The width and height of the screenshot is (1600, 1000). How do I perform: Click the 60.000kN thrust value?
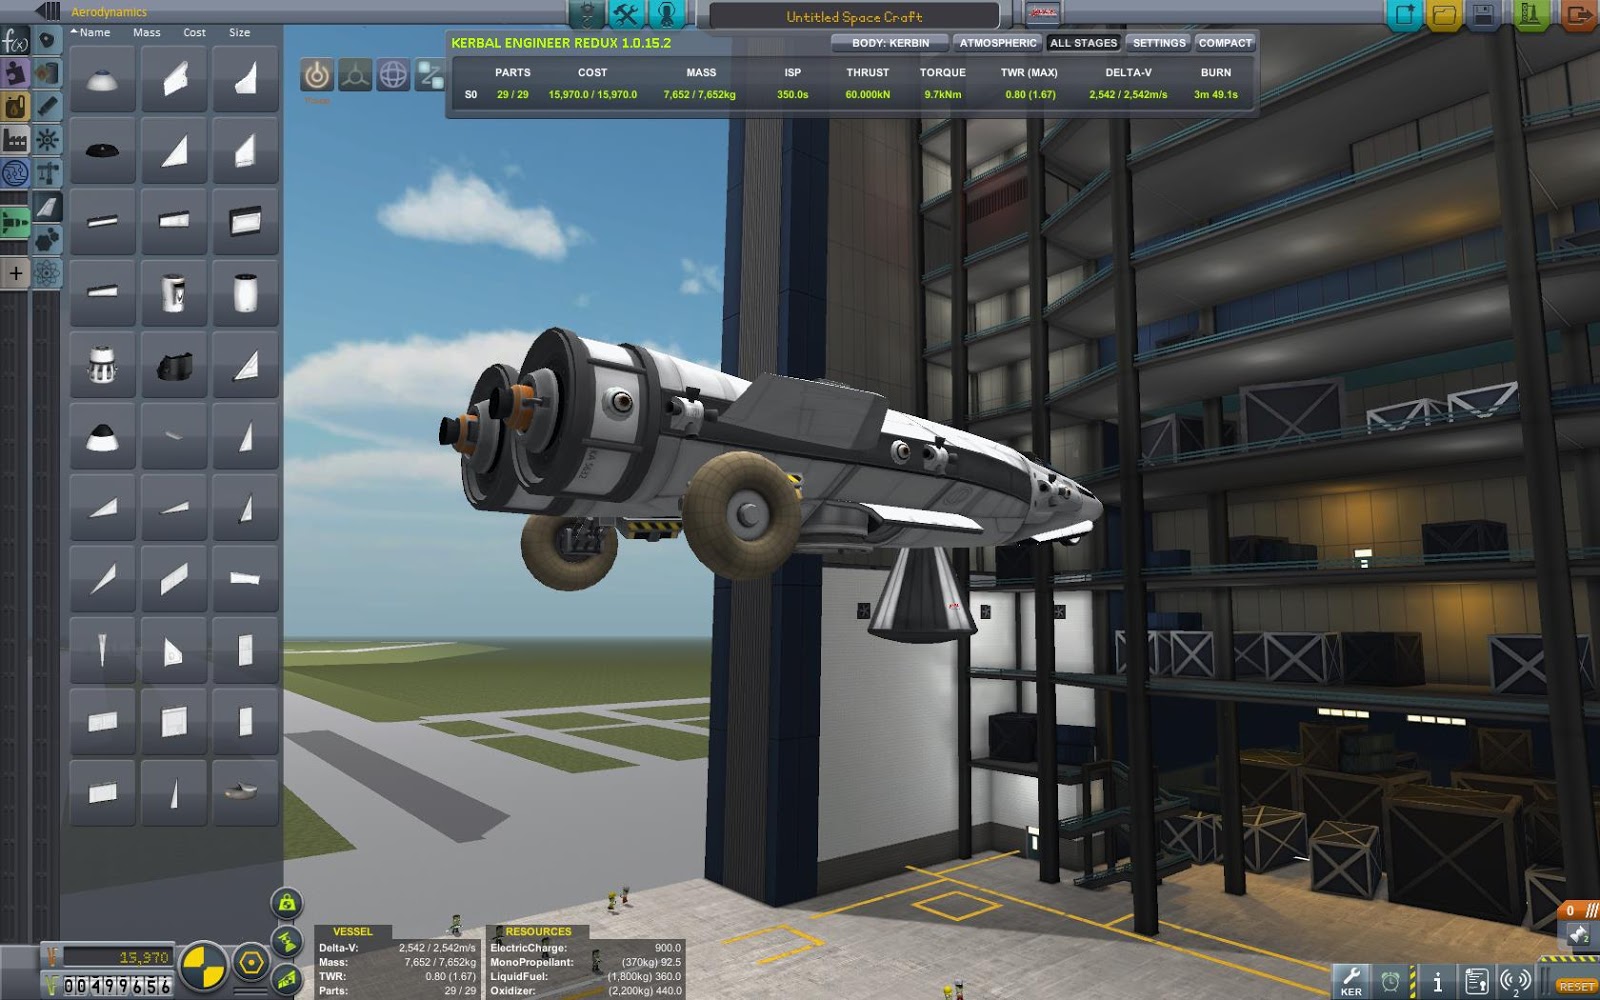pyautogui.click(x=867, y=94)
